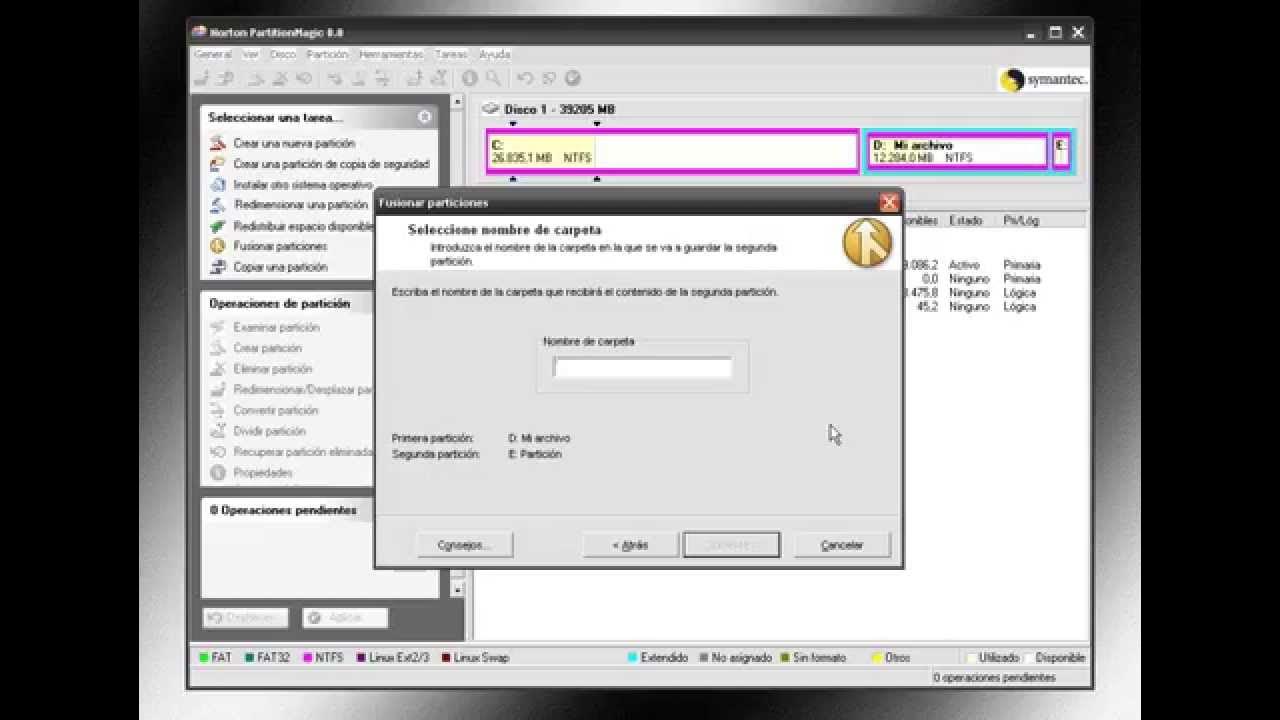Open the Disco menu
This screenshot has width=1280, height=720.
[283, 54]
